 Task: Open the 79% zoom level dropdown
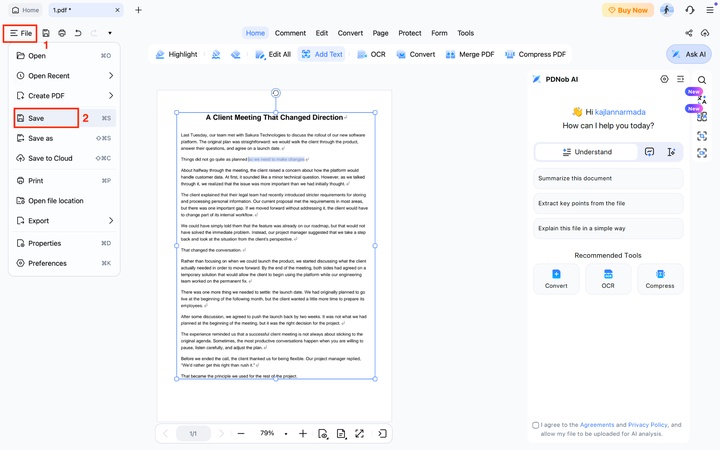286,433
